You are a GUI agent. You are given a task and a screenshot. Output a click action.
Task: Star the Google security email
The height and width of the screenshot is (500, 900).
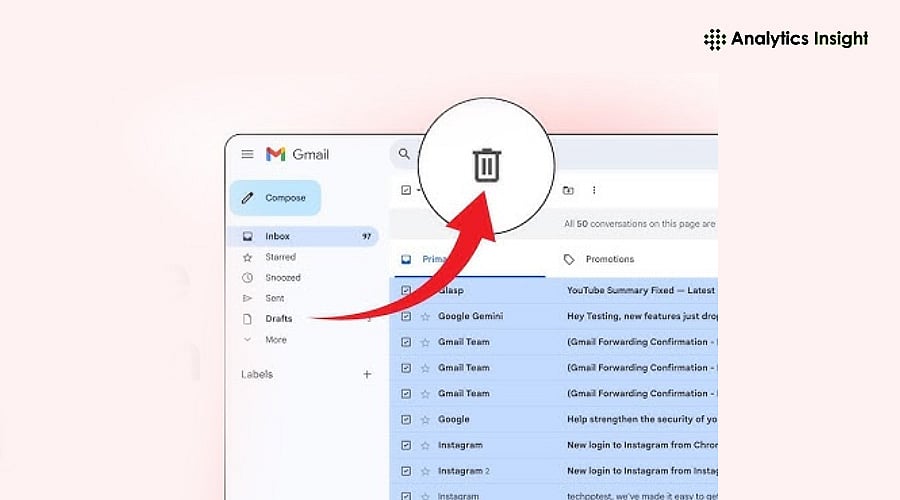tap(425, 419)
